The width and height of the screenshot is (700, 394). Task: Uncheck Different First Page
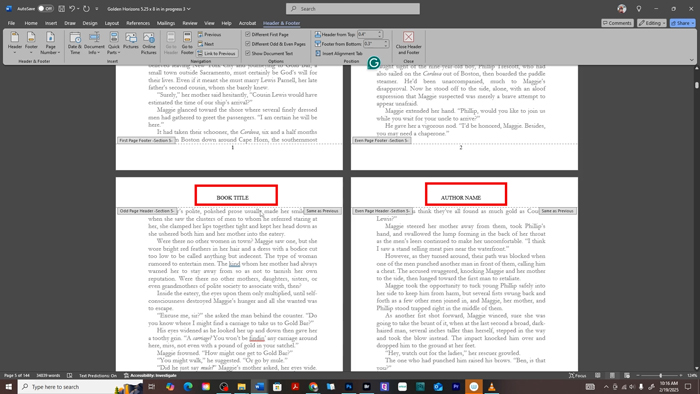(267, 34)
